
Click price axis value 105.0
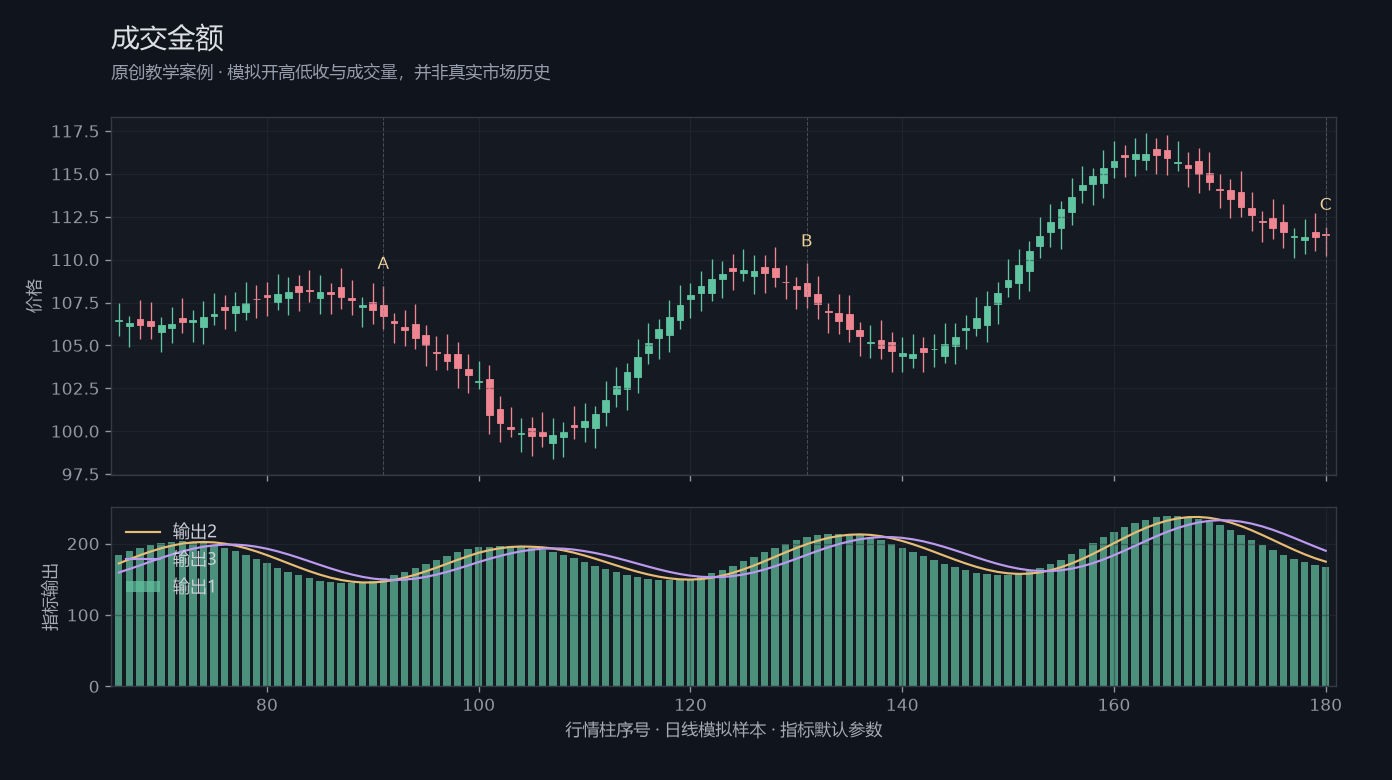[76, 346]
